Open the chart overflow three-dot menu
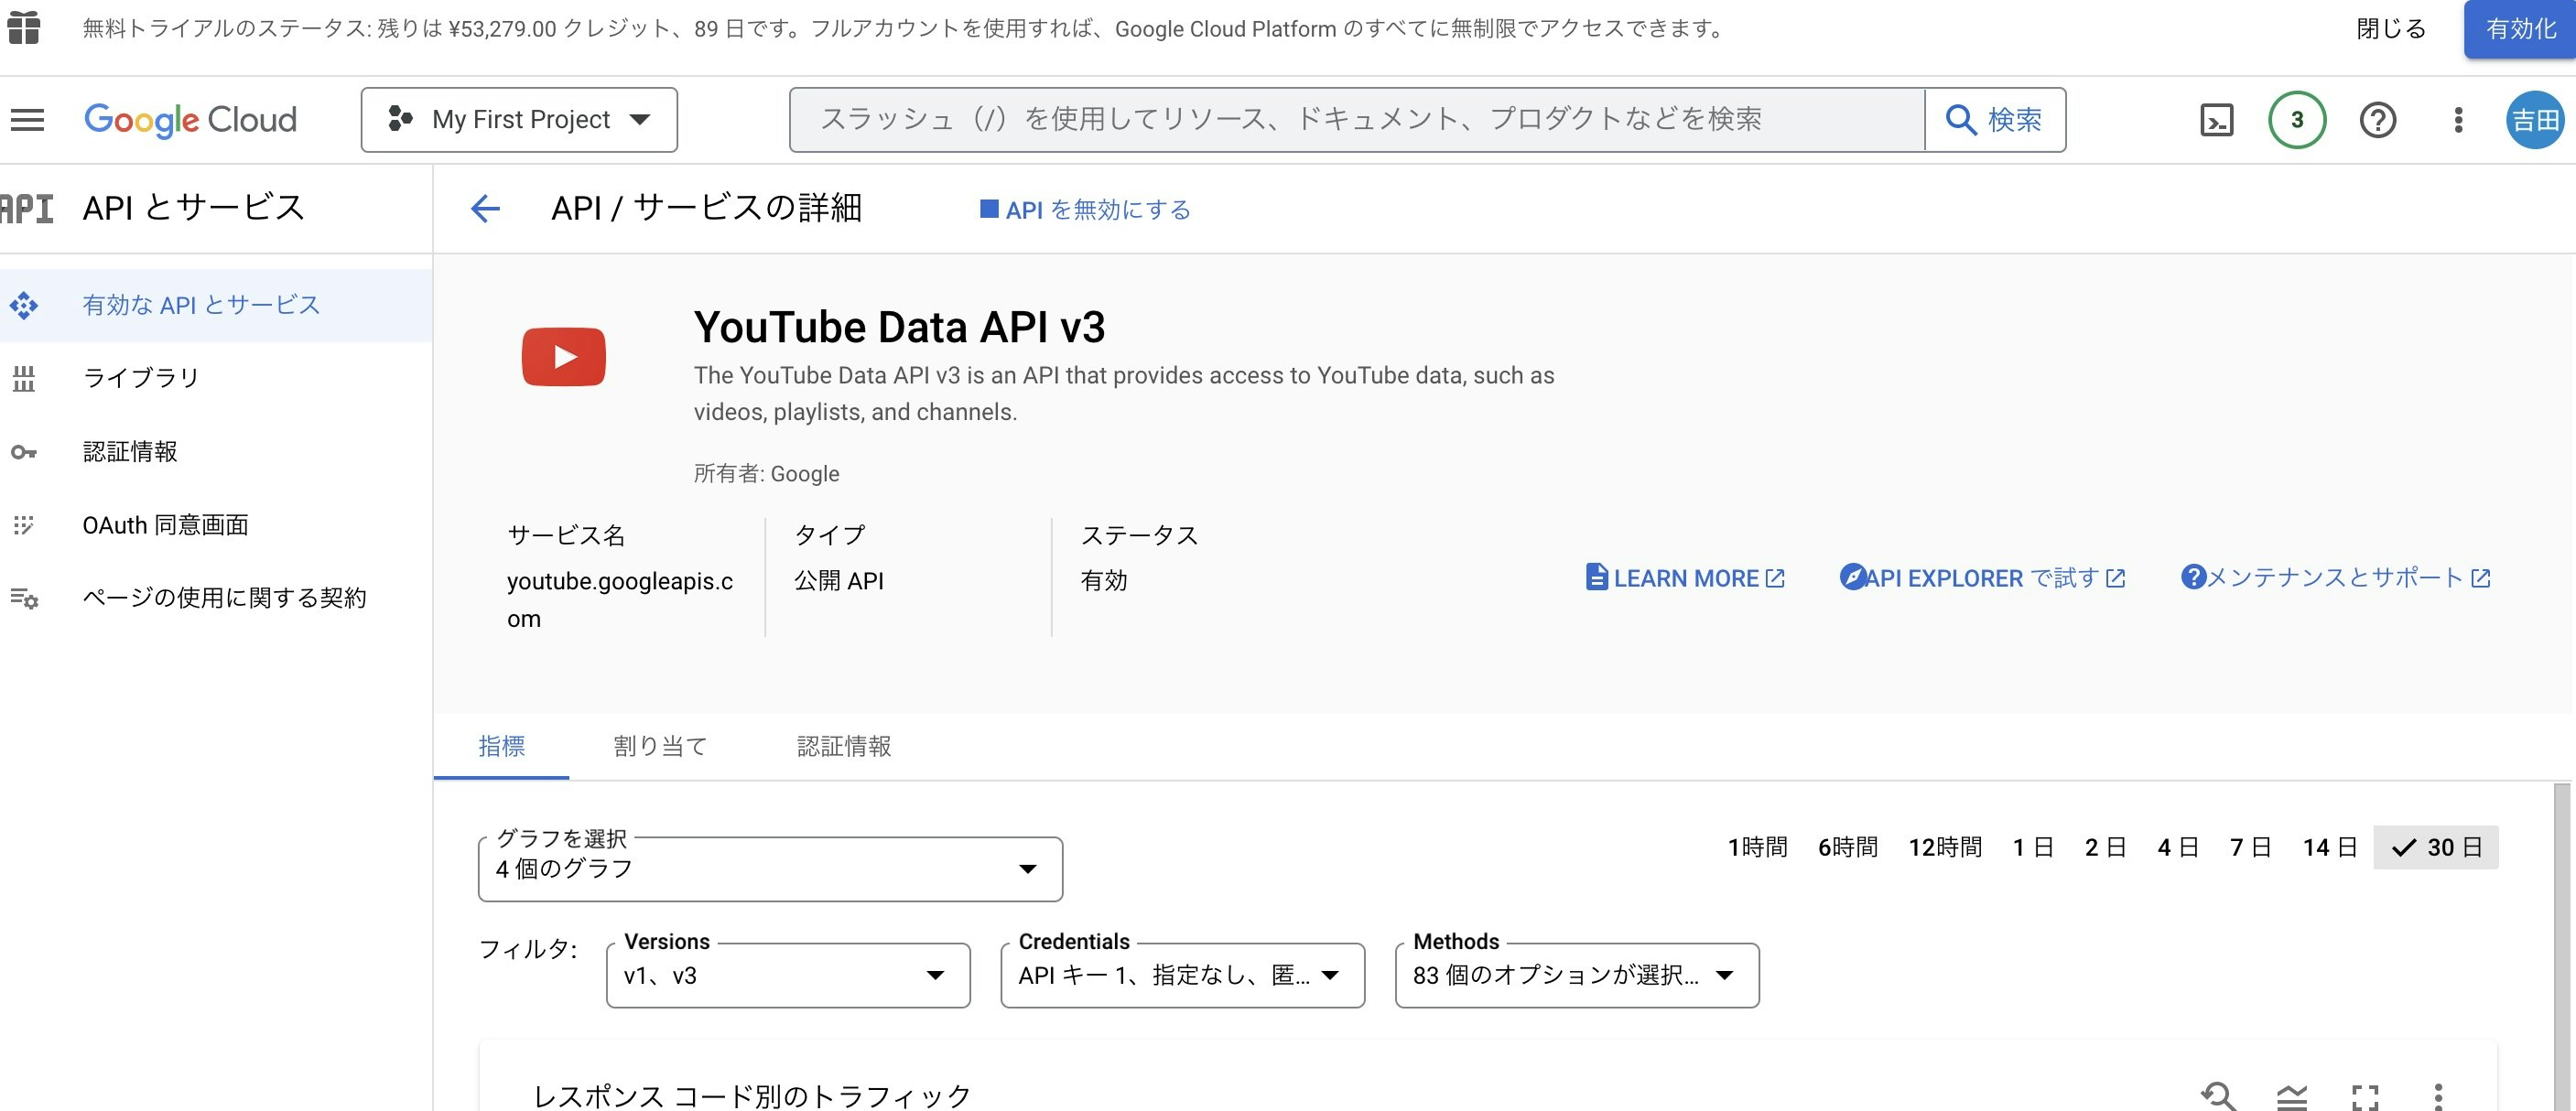Screen dimensions: 2576x1111 click(x=2437, y=1095)
